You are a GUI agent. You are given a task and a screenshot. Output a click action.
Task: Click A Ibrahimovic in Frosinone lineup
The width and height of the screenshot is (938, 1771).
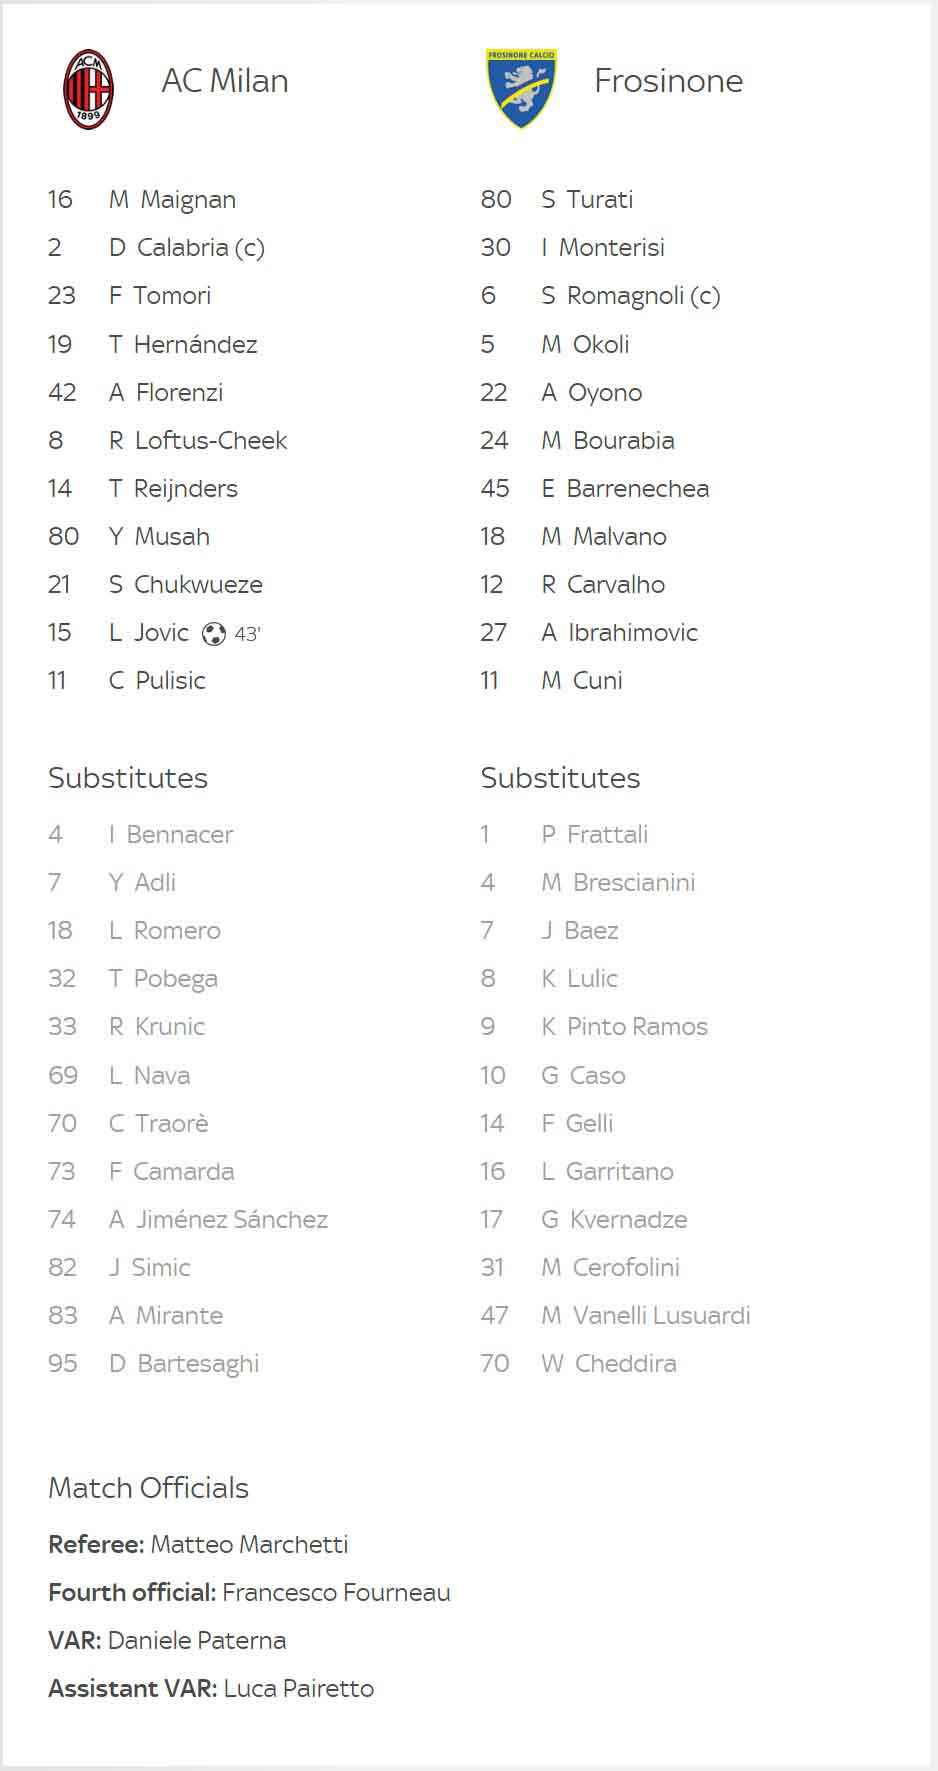619,633
